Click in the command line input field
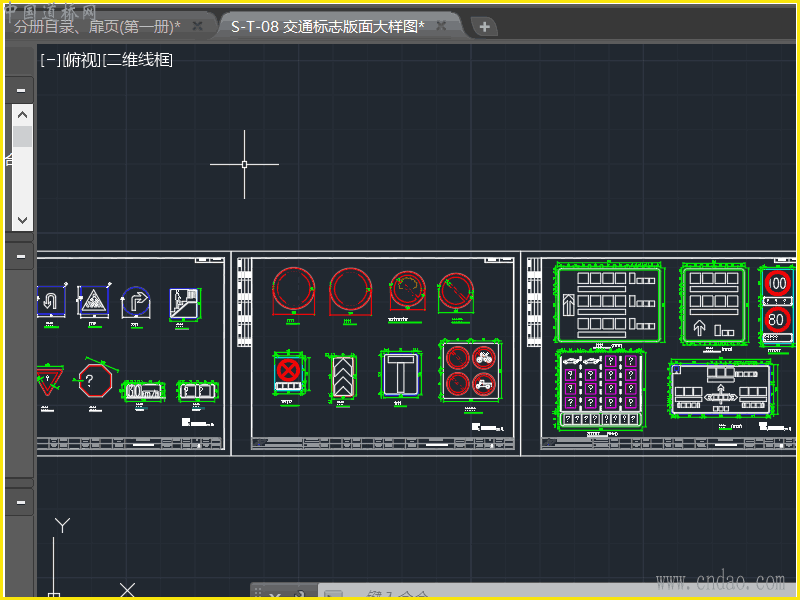Screen dimensions: 800x600 (x=450, y=596)
